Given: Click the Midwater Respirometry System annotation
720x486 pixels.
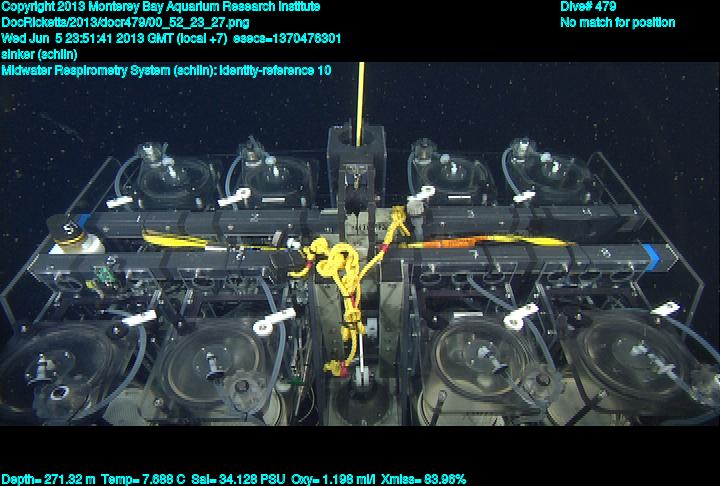Looking at the screenshot, I should click(x=166, y=71).
